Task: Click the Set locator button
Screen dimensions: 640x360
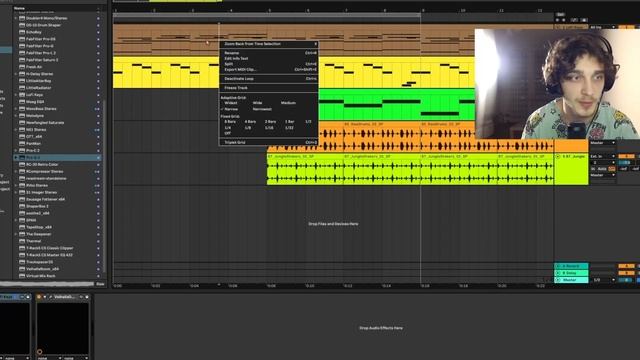Action: click(560, 15)
